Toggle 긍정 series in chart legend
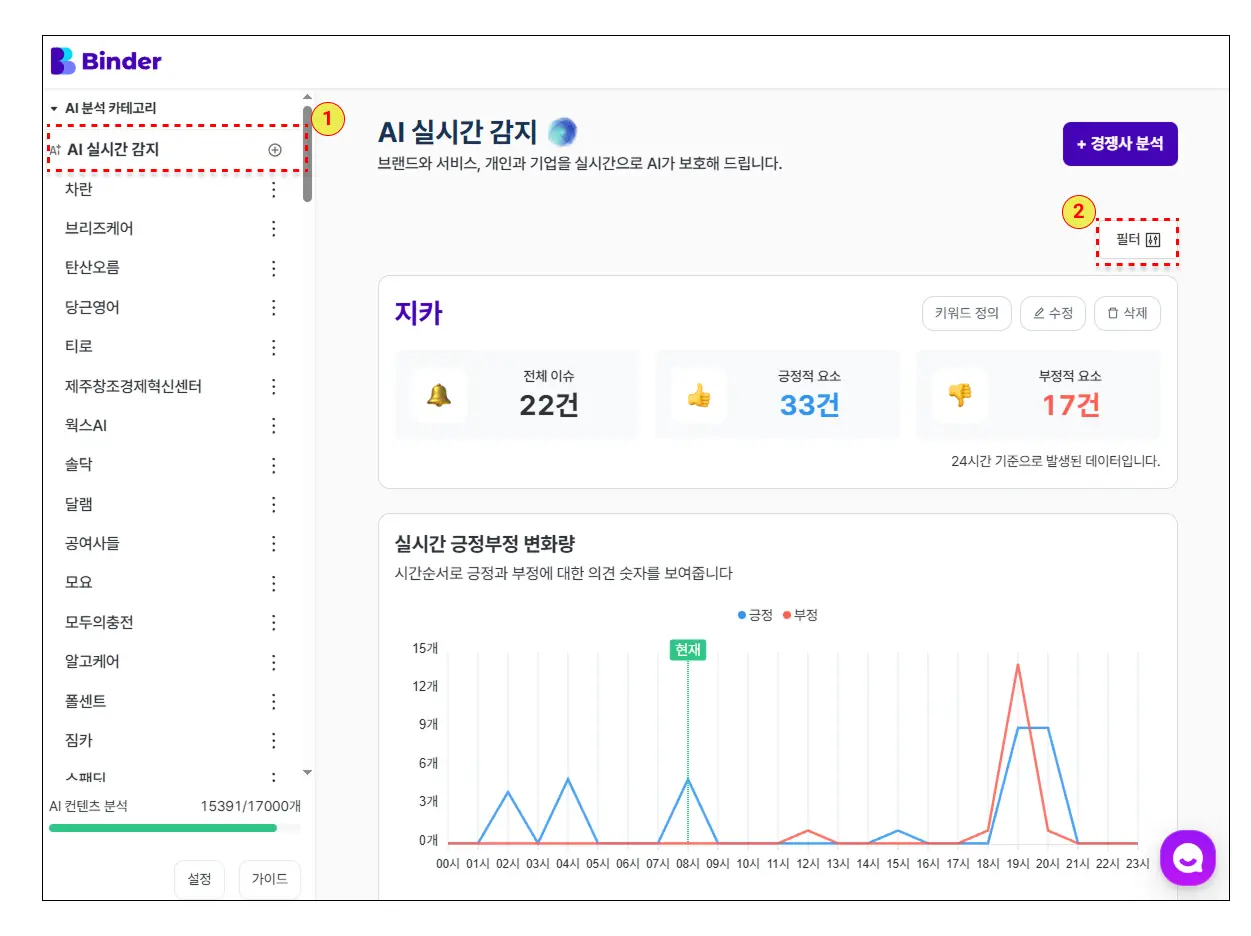The image size is (1251, 936). (x=755, y=615)
